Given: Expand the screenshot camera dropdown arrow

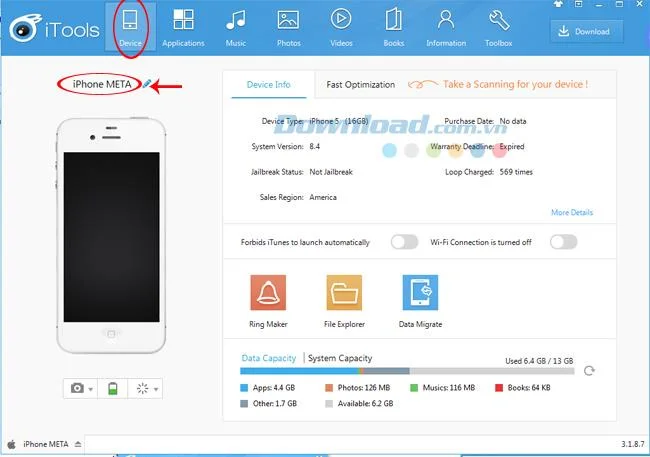Looking at the screenshot, I should (90, 389).
